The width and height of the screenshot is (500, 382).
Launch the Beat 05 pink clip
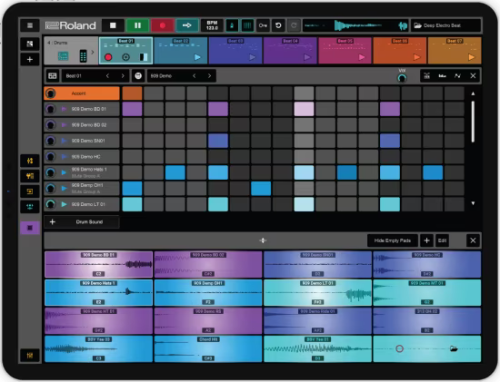pos(362,57)
